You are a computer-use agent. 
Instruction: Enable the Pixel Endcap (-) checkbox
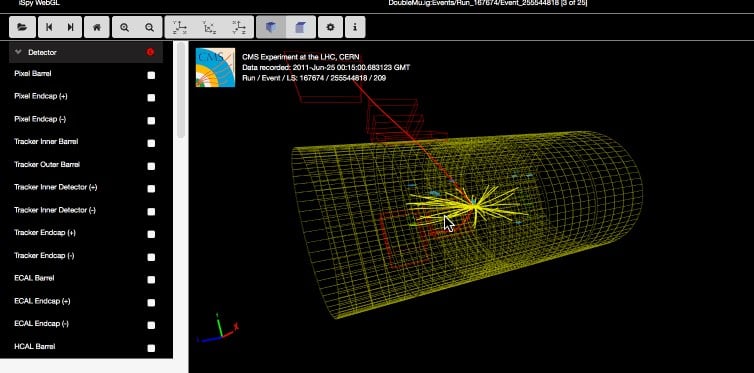tap(151, 121)
